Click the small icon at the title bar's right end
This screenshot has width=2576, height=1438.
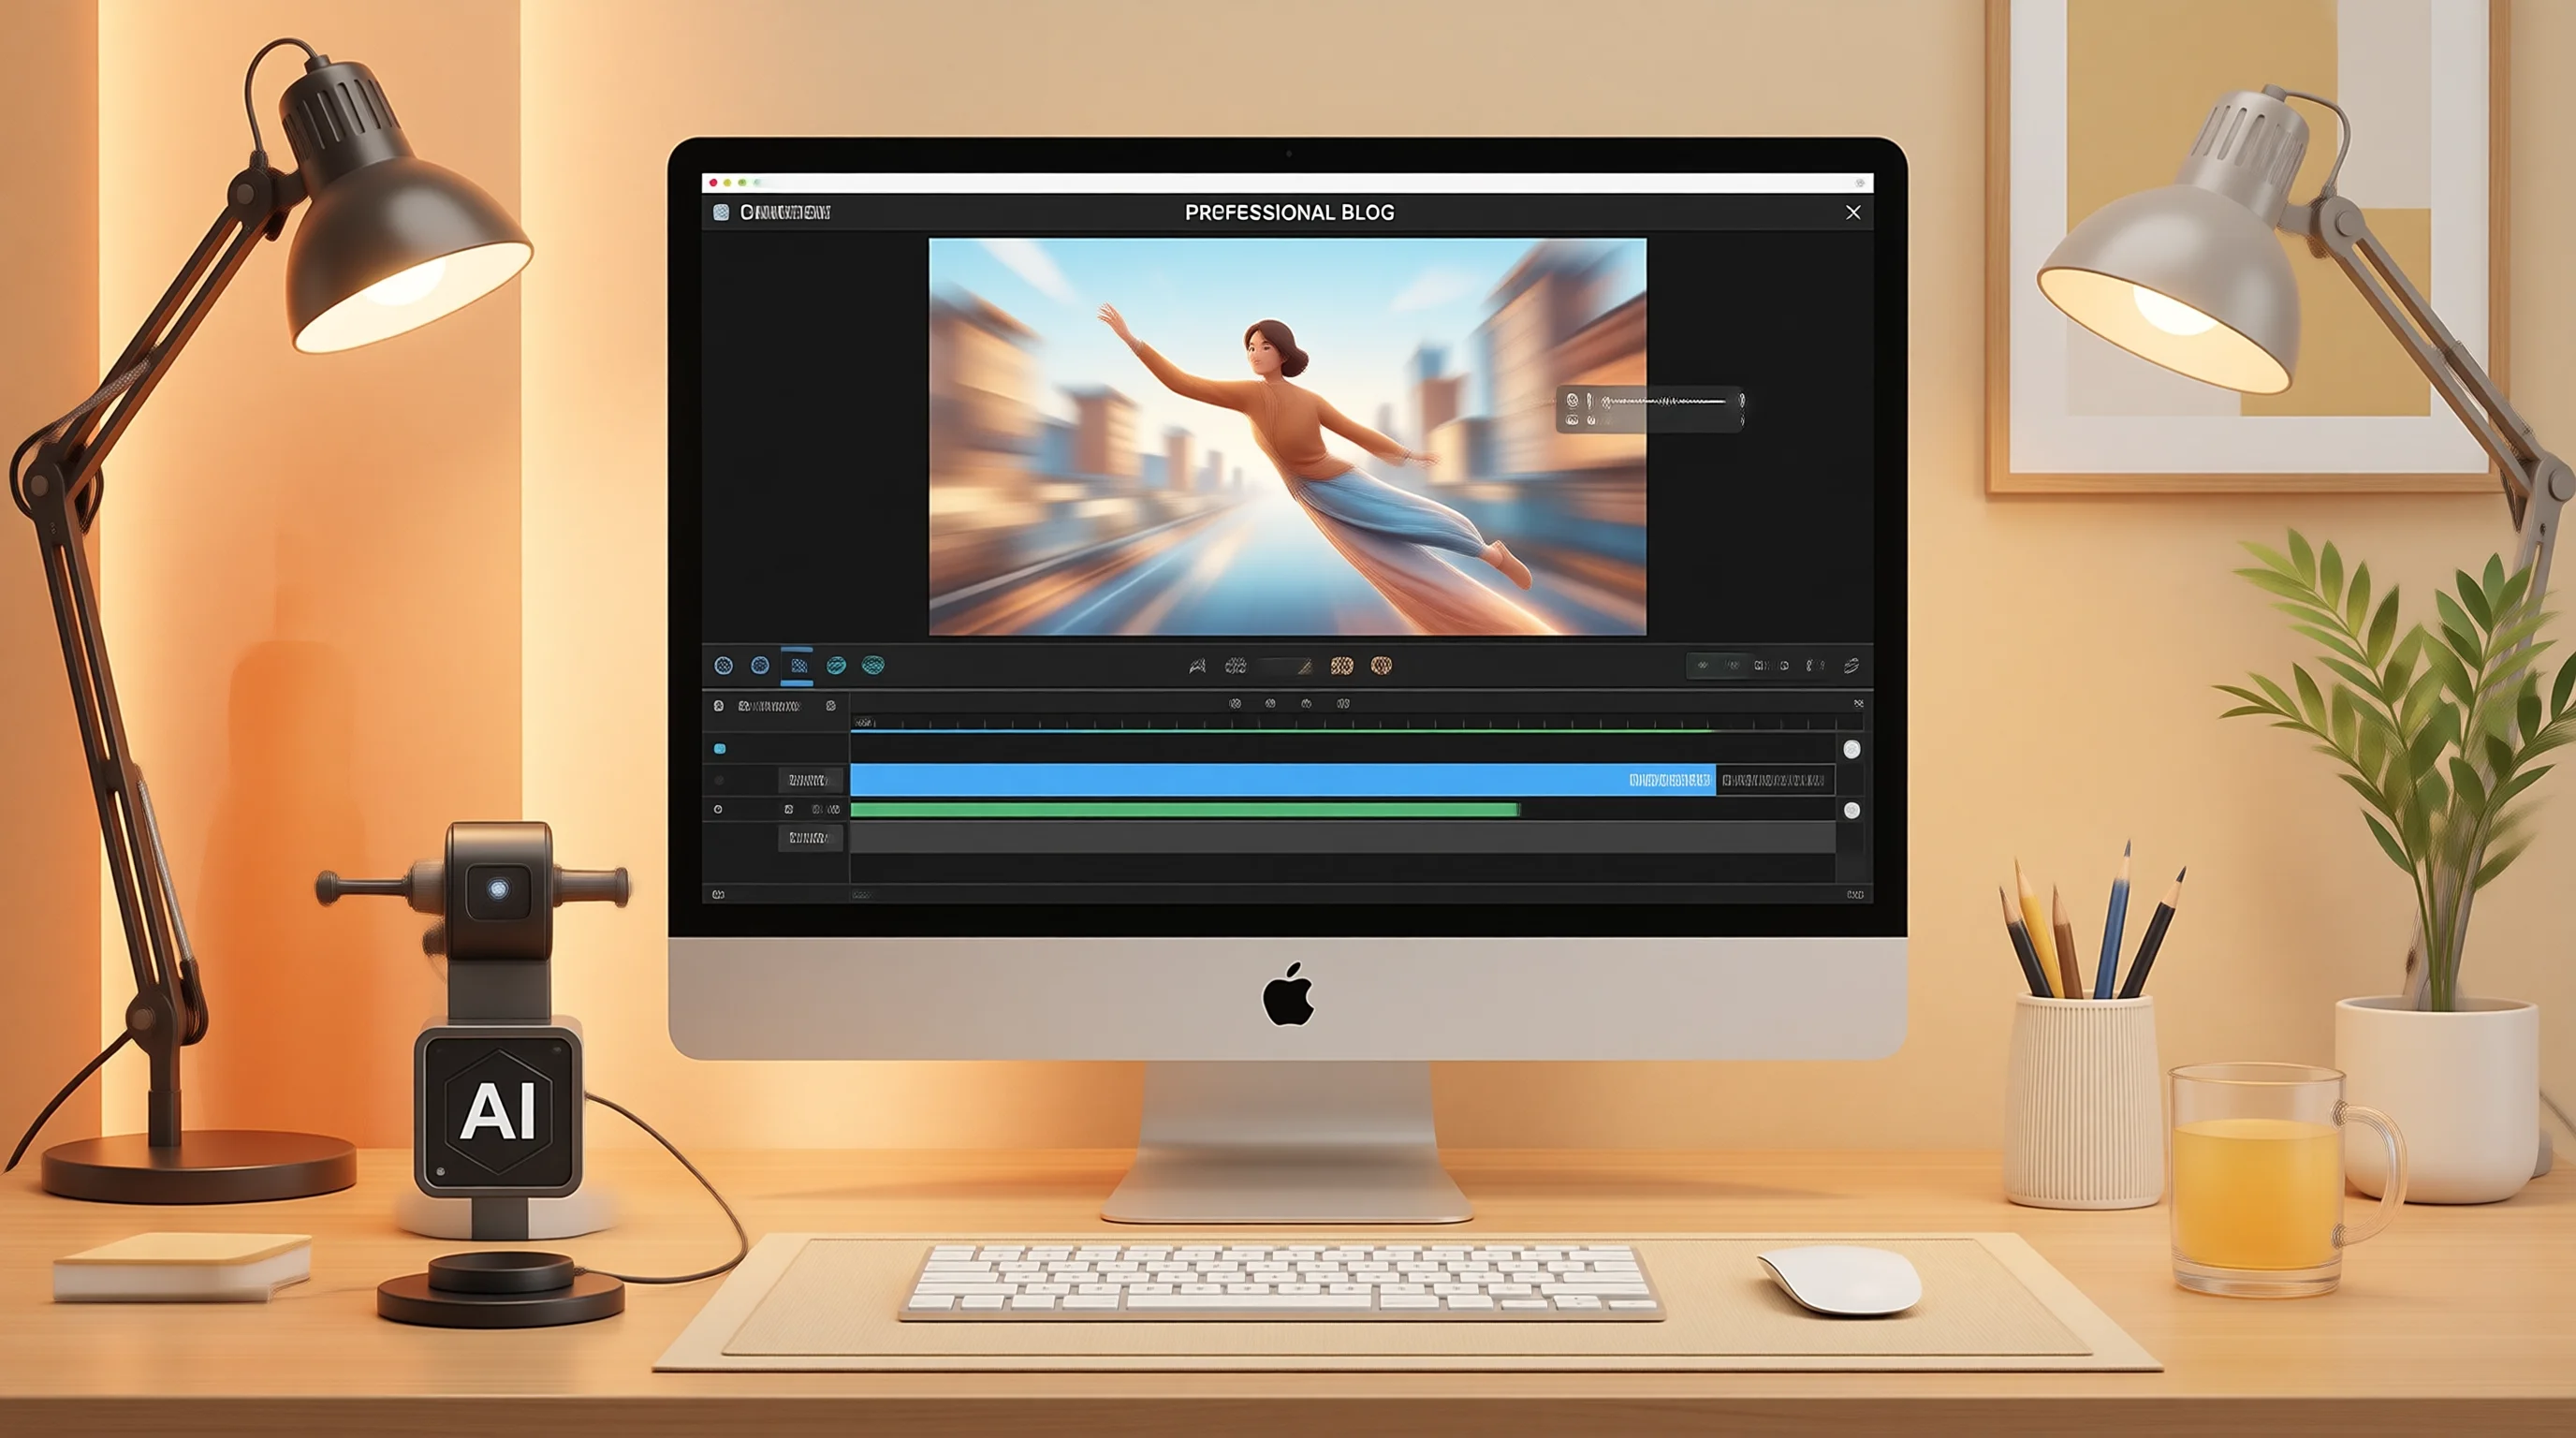[x=1860, y=183]
